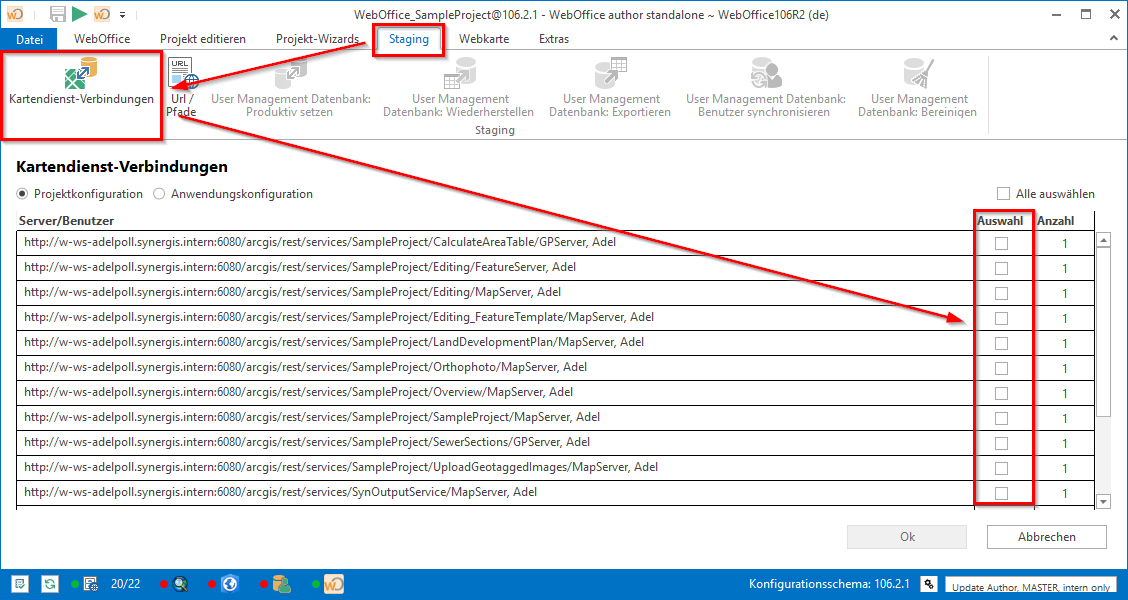This screenshot has height=600, width=1128.
Task: Click the Abbrechen button
Action: coord(1046,537)
